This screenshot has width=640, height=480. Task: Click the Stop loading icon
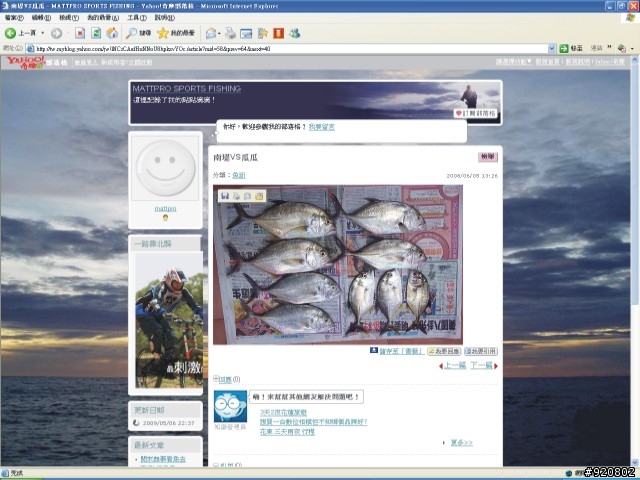tap(80, 33)
